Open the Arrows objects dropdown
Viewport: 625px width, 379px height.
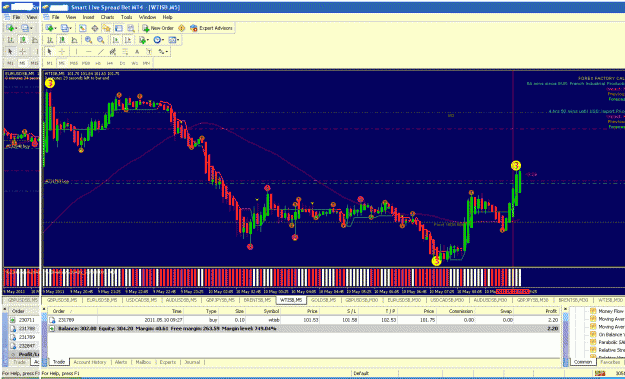point(163,51)
